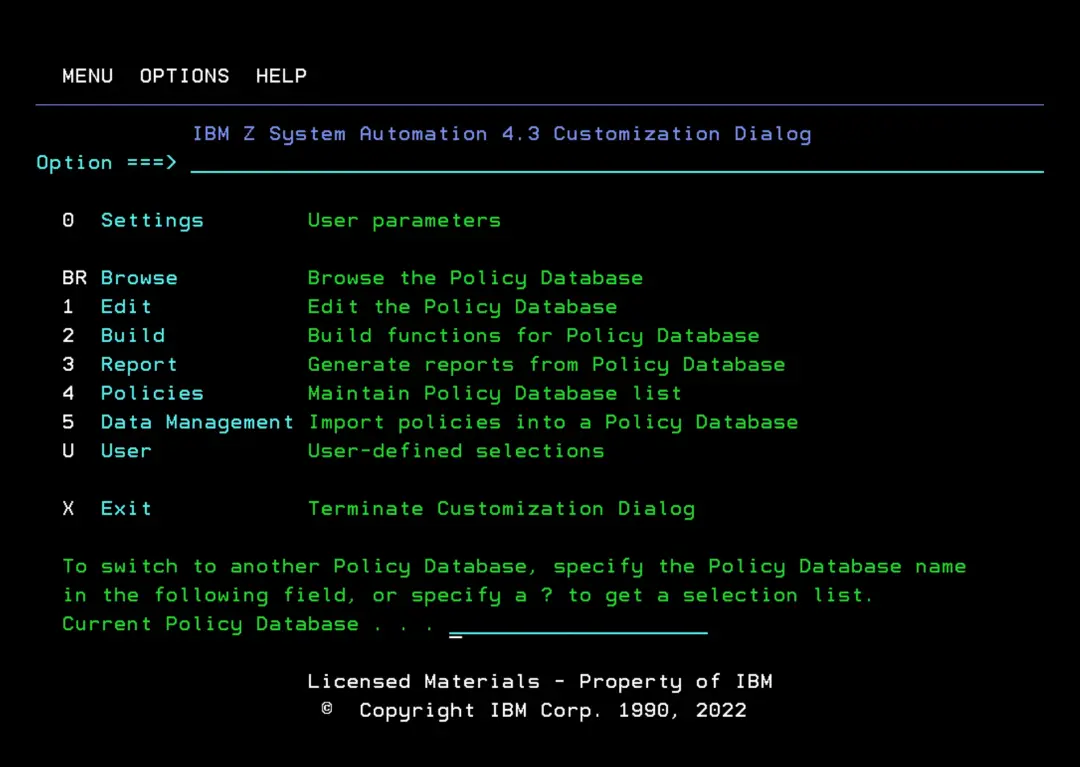
Task: Click option code 'X' beside Exit
Action: pos(68,509)
